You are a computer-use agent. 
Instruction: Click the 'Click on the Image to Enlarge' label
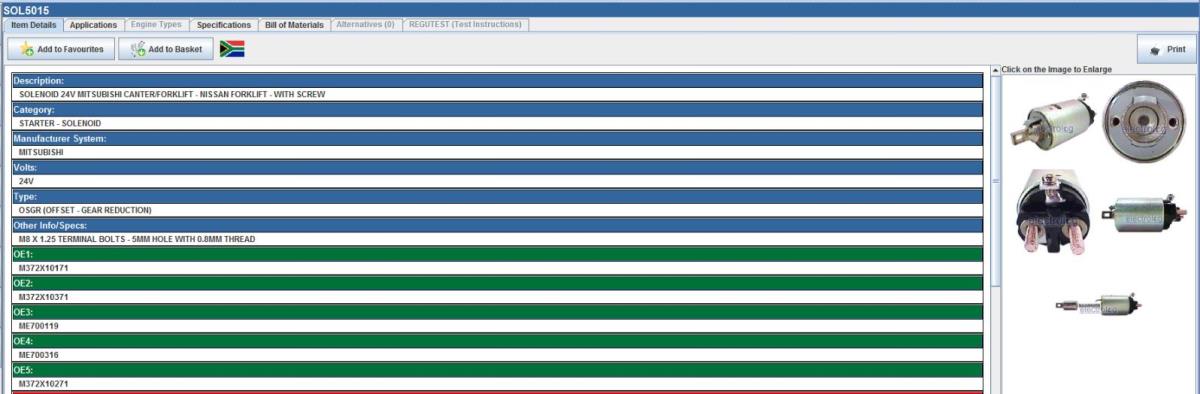click(1057, 69)
